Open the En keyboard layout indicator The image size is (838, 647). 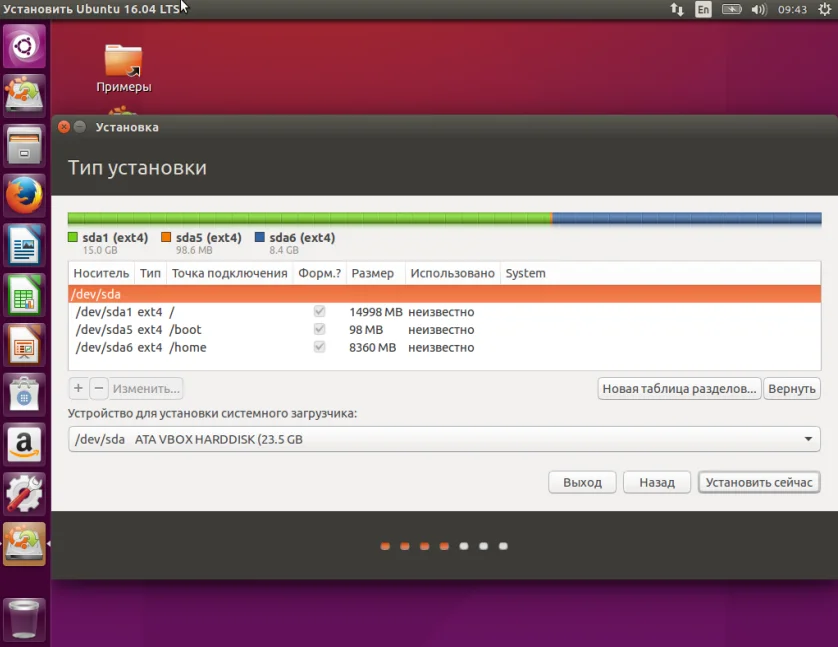coord(703,10)
